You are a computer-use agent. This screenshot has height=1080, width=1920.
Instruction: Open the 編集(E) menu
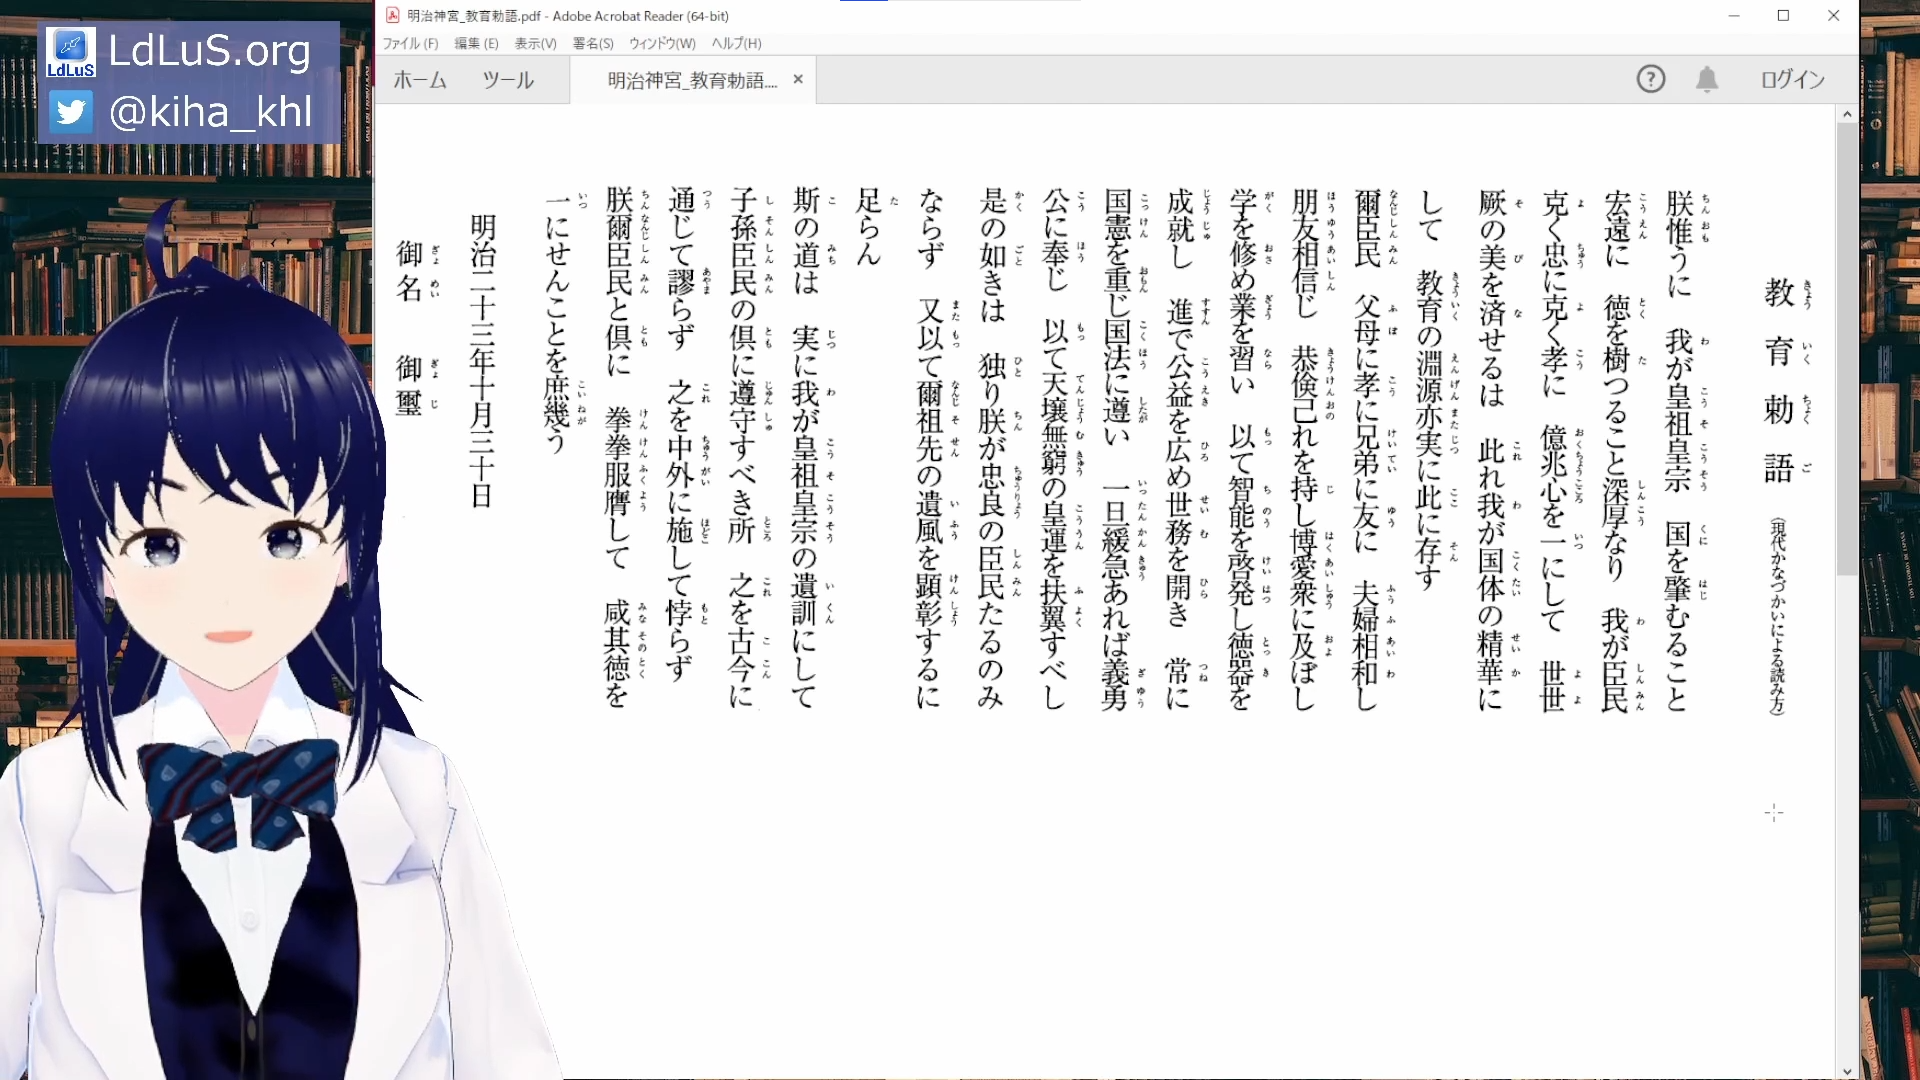click(476, 43)
